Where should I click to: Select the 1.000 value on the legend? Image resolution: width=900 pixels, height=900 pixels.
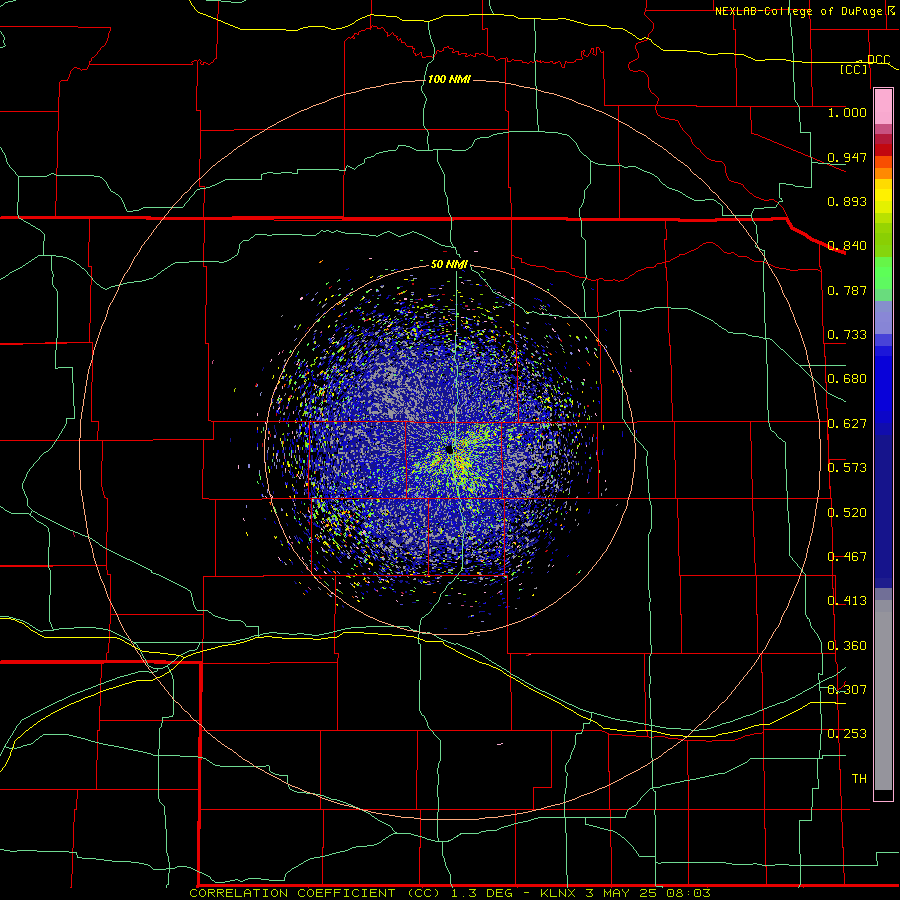click(x=847, y=112)
